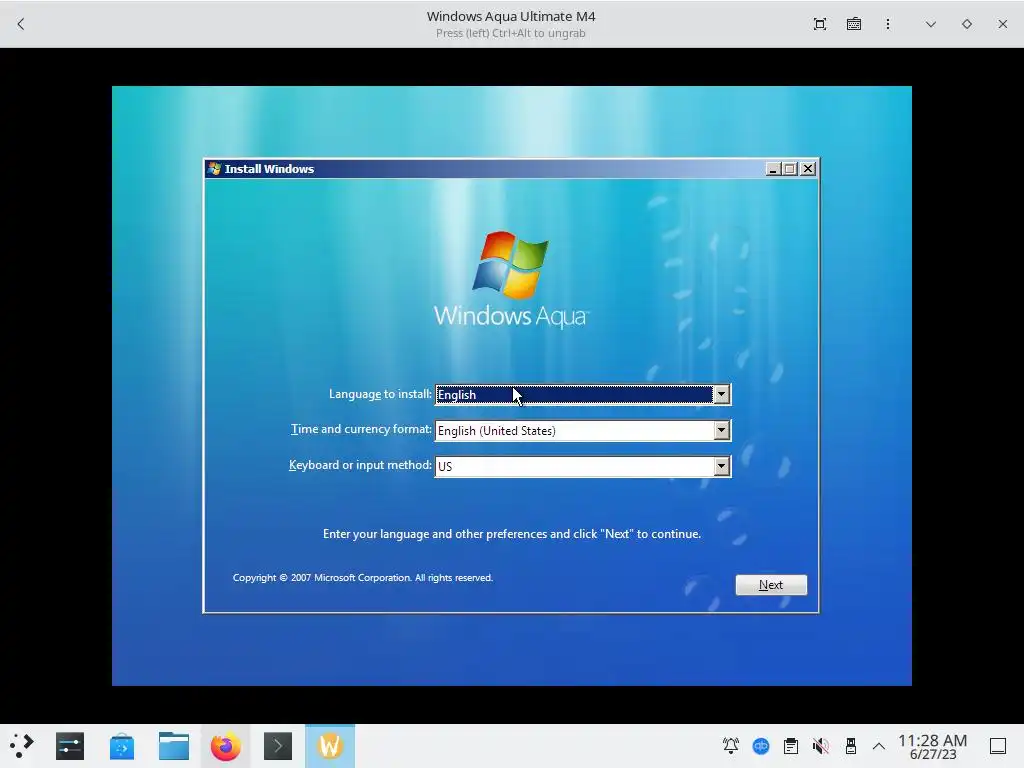Open the three-dot options menu
The width and height of the screenshot is (1024, 768).
pyautogui.click(x=888, y=24)
